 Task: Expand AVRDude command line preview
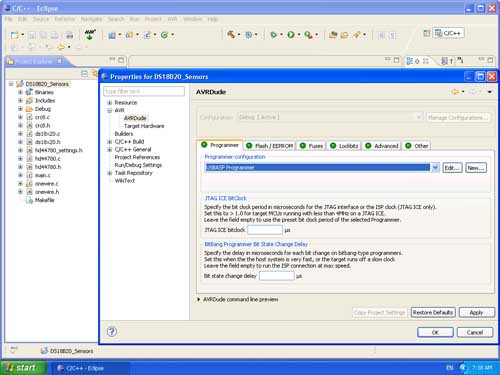click(199, 299)
